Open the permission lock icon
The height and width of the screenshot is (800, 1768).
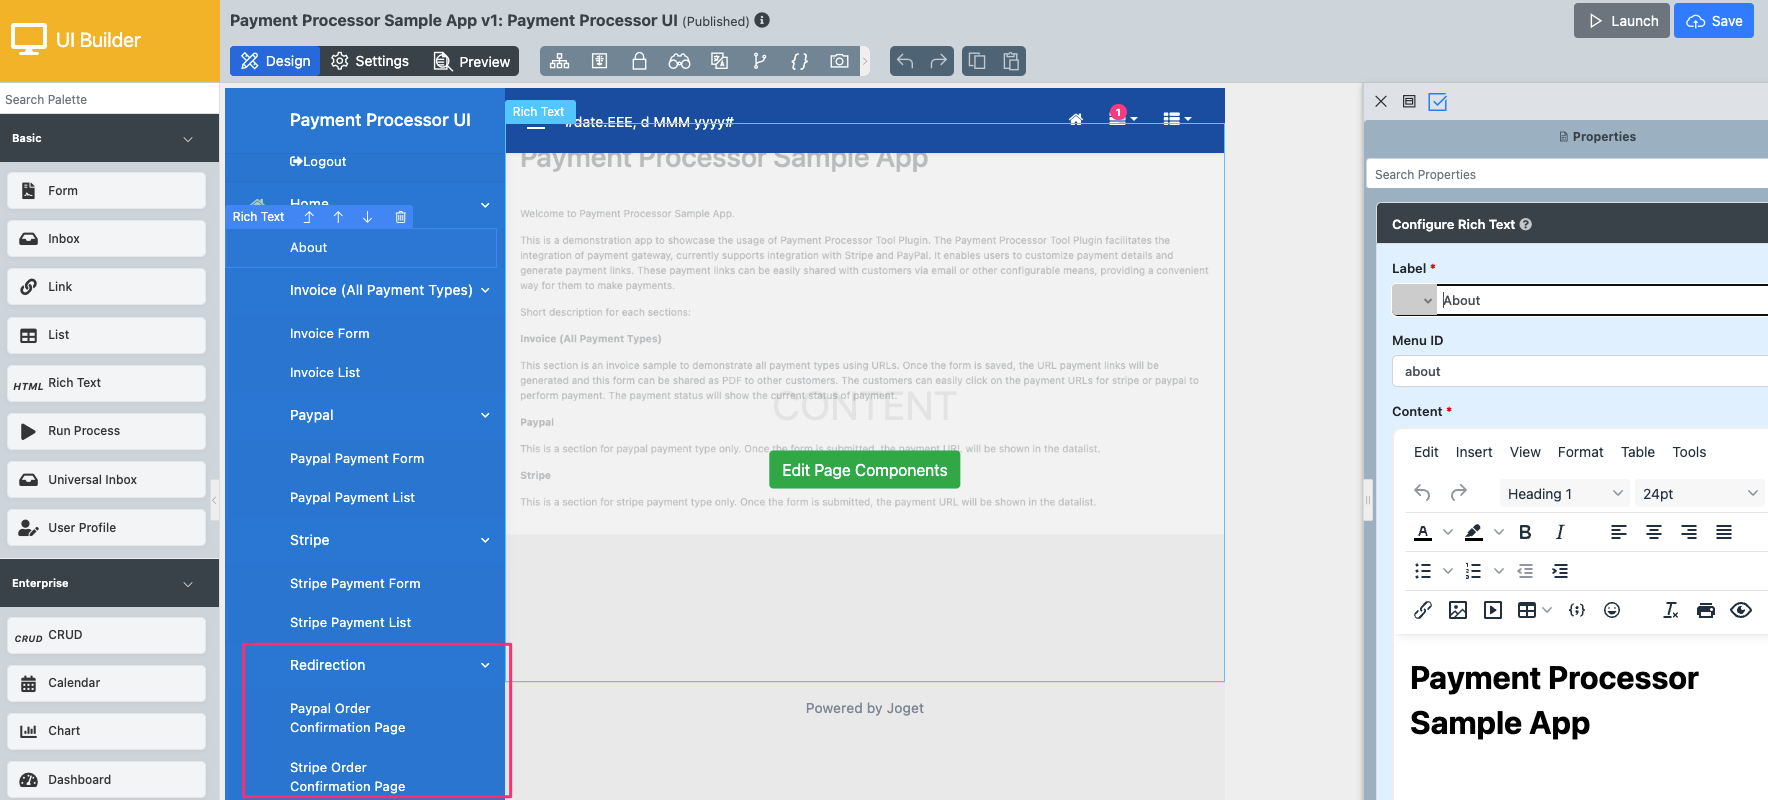639,61
